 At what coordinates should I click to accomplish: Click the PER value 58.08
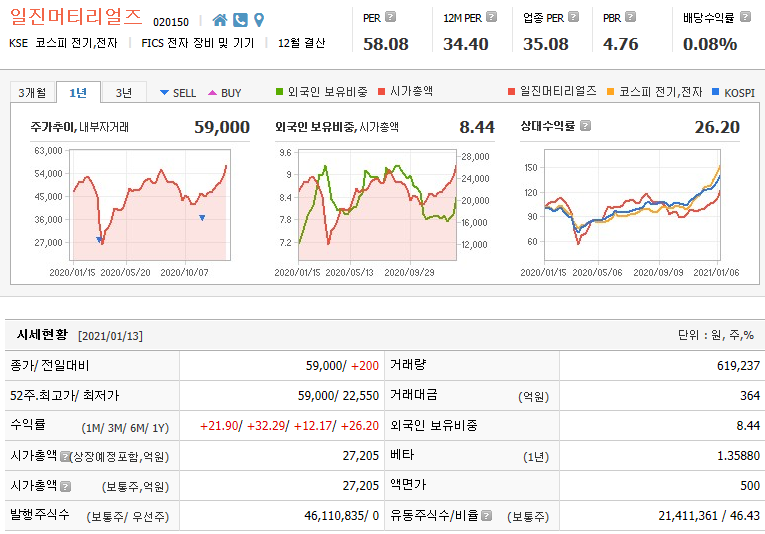(385, 44)
